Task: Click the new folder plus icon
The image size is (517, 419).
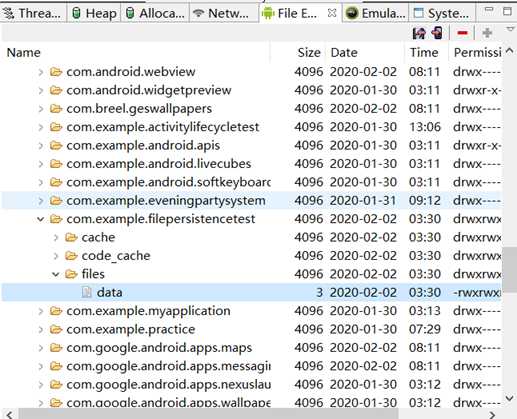Action: 487,33
